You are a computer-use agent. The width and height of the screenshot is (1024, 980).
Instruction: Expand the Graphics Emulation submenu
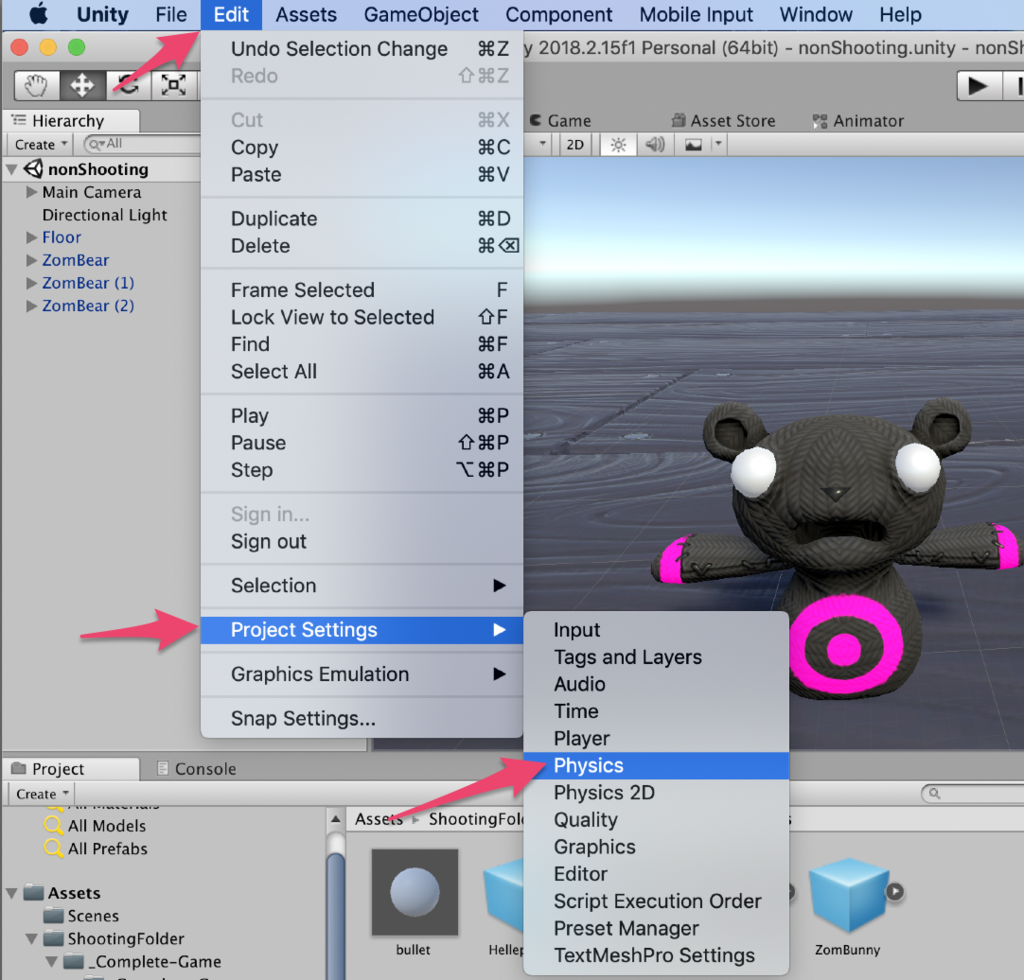point(362,674)
